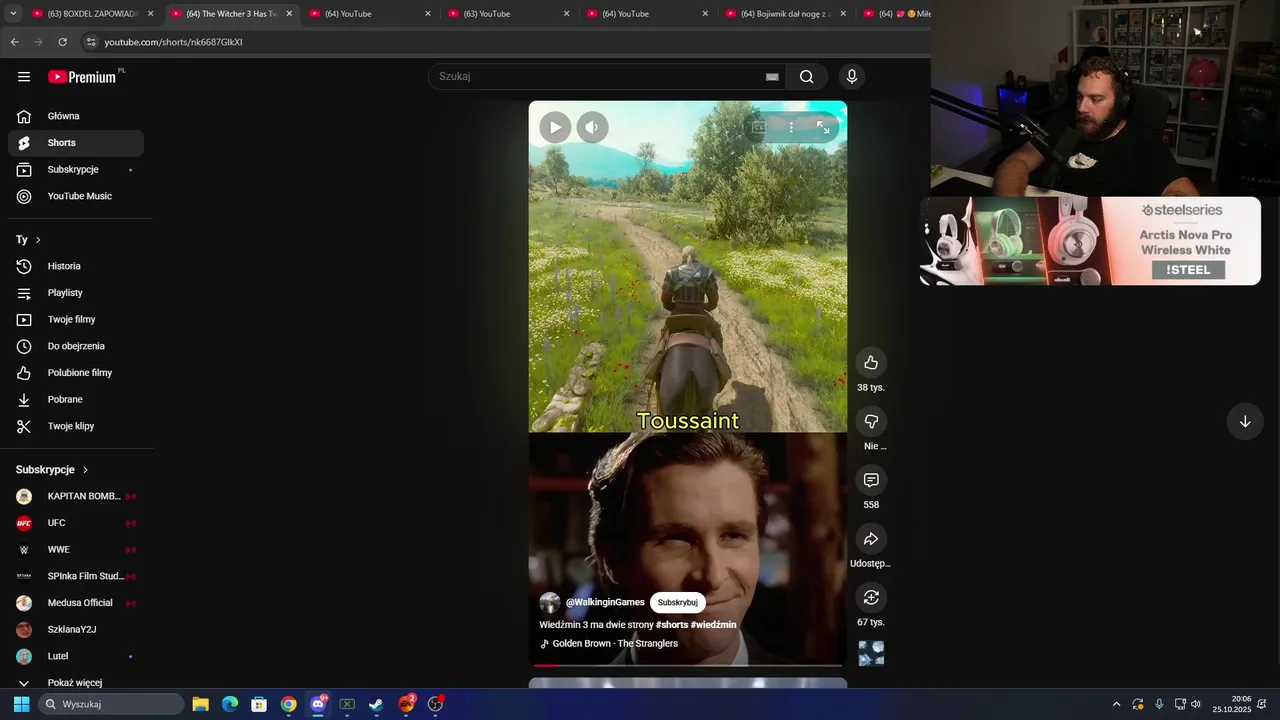Open SzklanaY2J channel
Viewport: 1280px width, 720px height.
(x=76, y=630)
